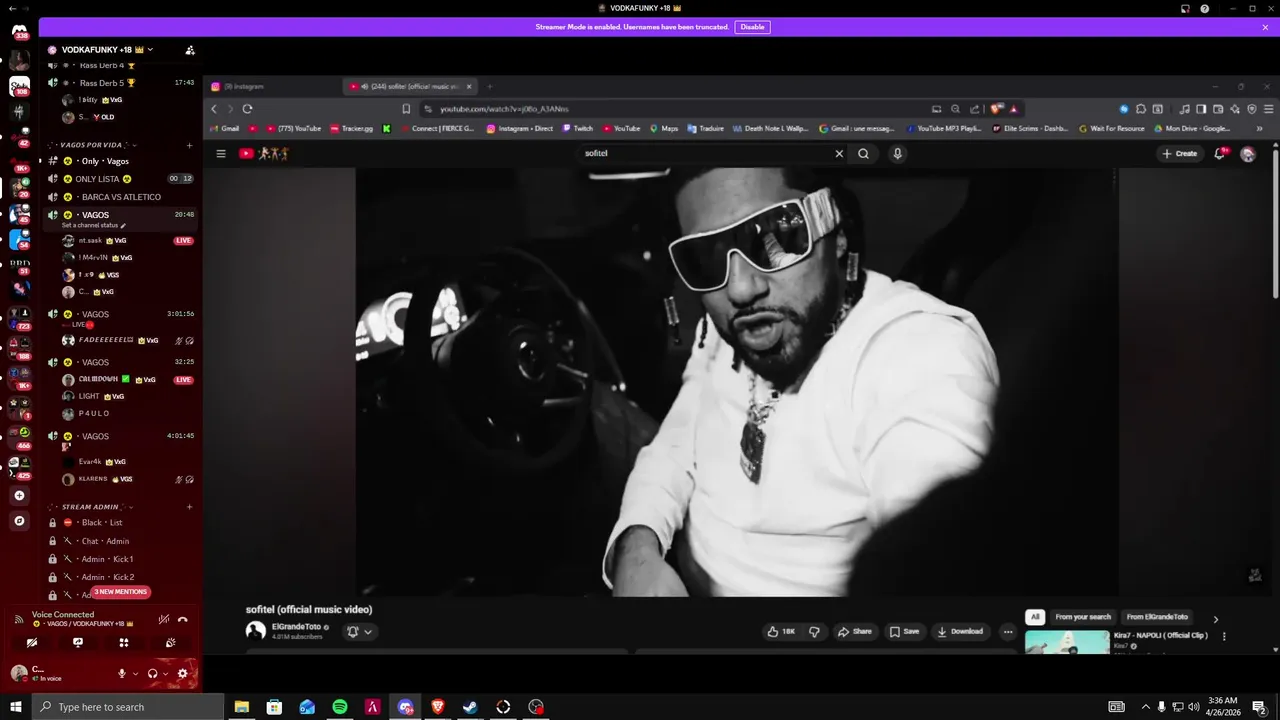Search with voice microphone on YouTube
Screen dimensions: 1280x720
[x=897, y=154]
